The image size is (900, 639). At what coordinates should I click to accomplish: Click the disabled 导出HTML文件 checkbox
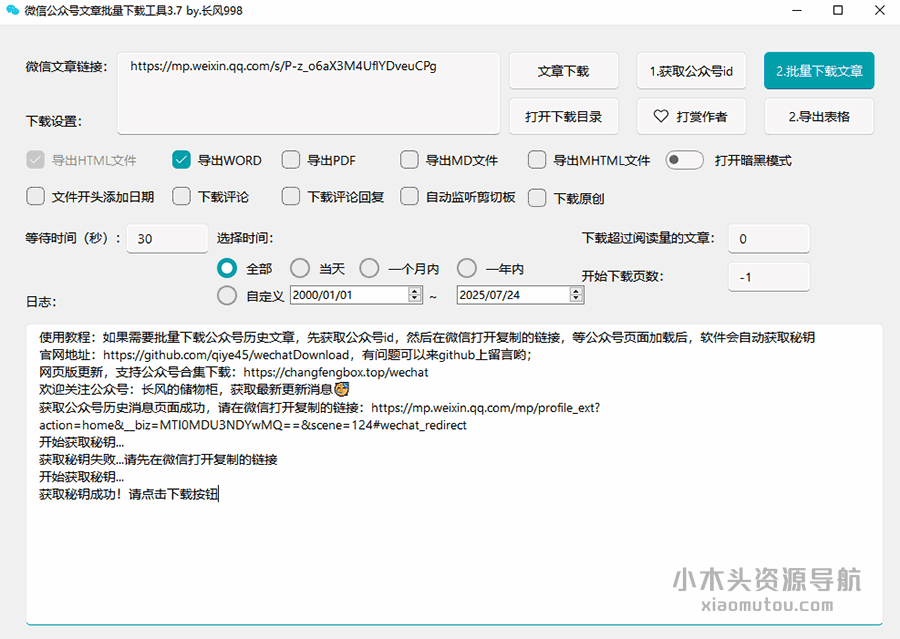point(35,160)
